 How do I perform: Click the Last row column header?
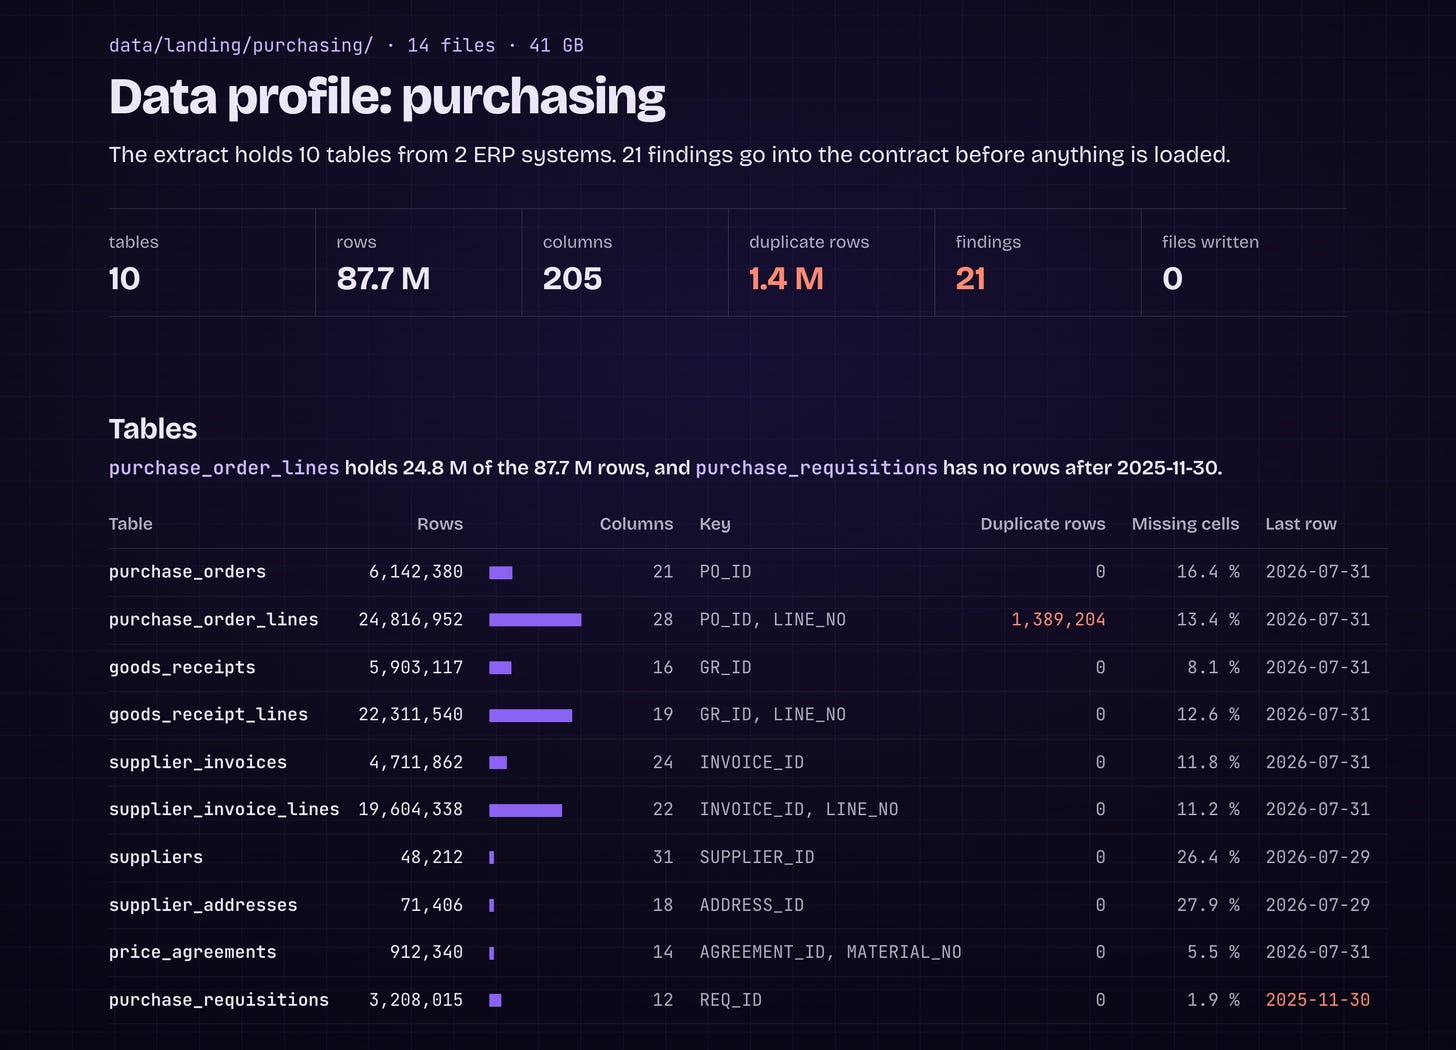click(1301, 524)
